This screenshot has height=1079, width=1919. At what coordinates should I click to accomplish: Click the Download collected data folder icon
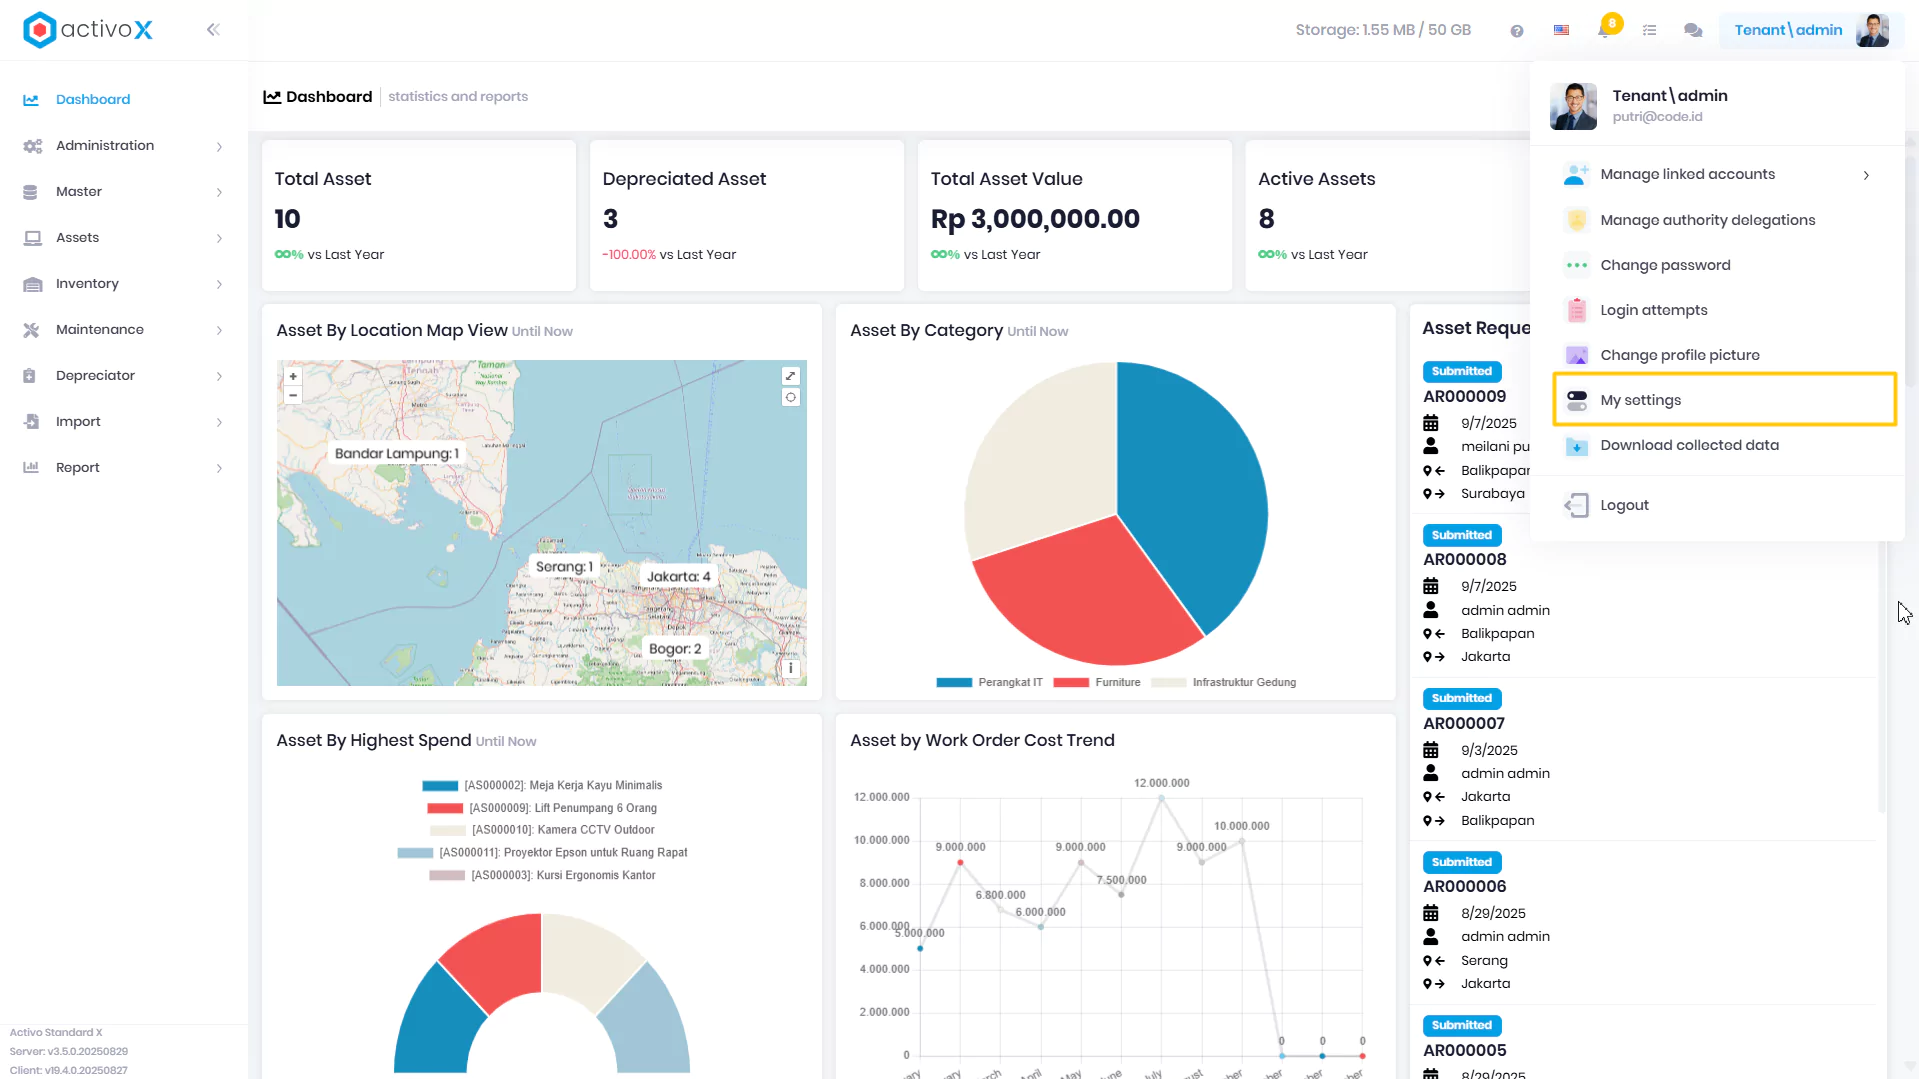coord(1576,446)
